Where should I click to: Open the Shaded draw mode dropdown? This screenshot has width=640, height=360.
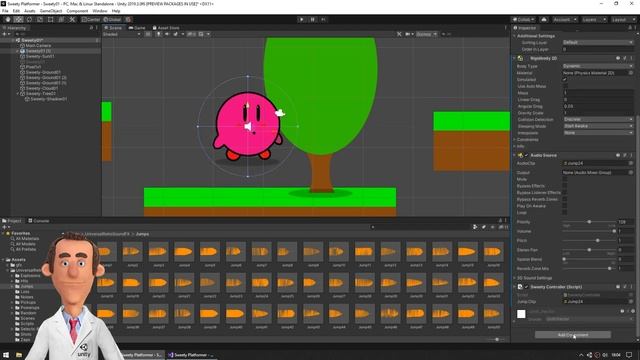click(x=122, y=34)
